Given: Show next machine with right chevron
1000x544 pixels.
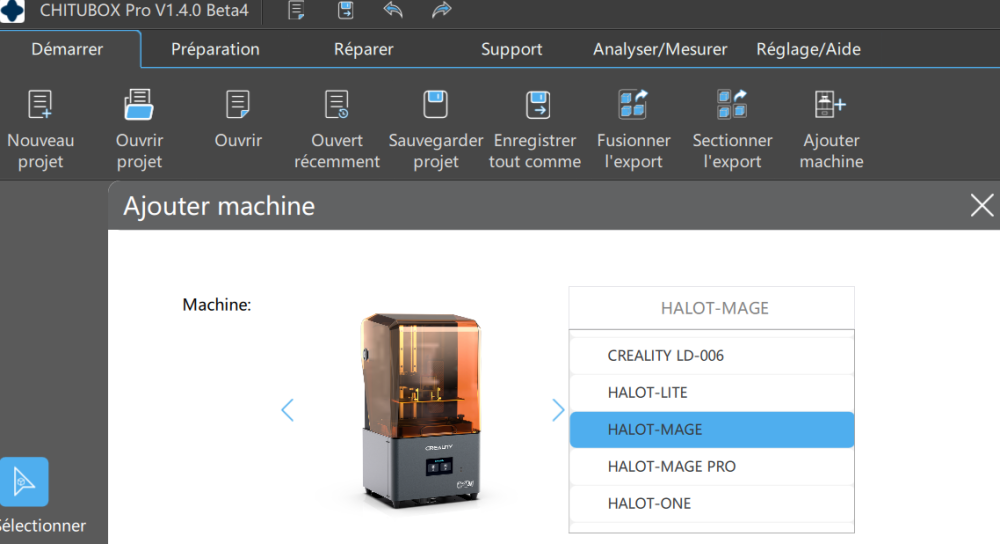Looking at the screenshot, I should 558,410.
